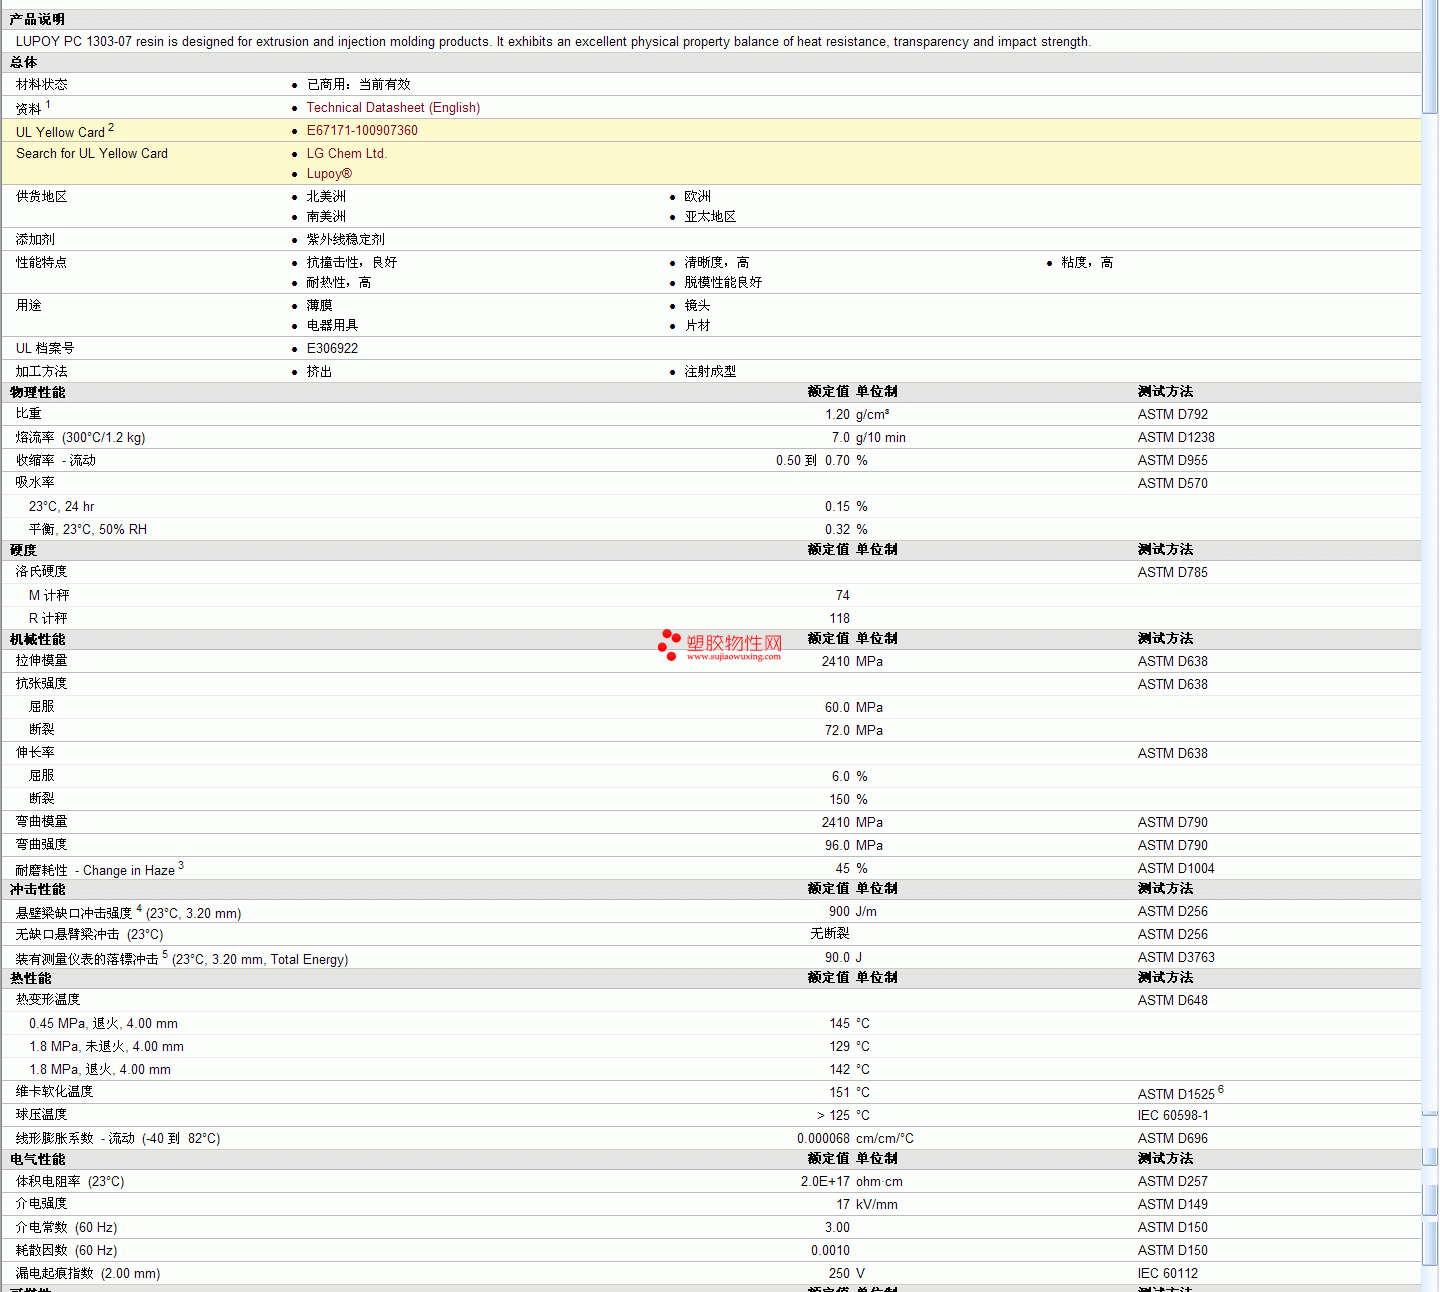
Task: Open the LG Chem Ltd. search link
Action: pos(346,153)
